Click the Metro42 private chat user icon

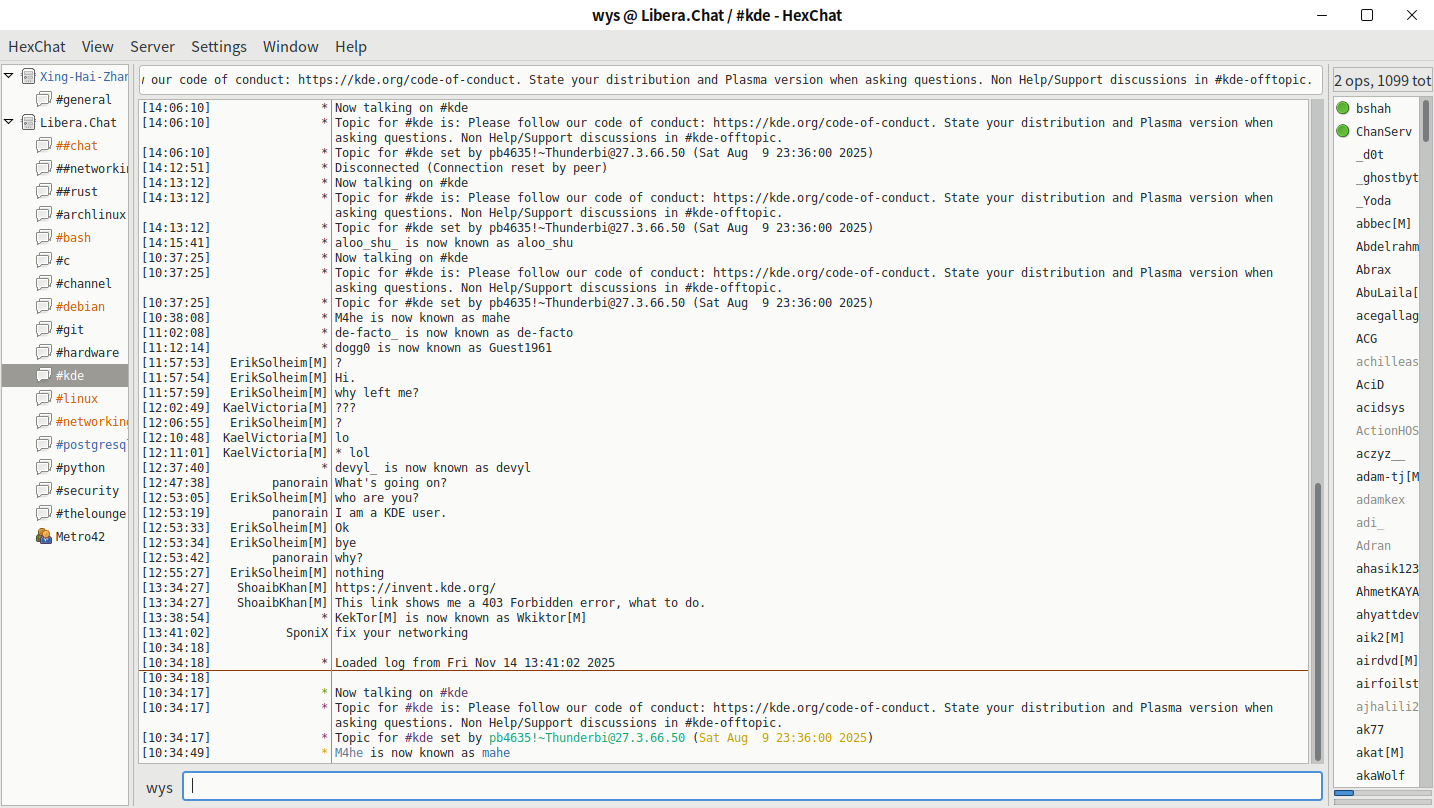pyautogui.click(x=44, y=536)
